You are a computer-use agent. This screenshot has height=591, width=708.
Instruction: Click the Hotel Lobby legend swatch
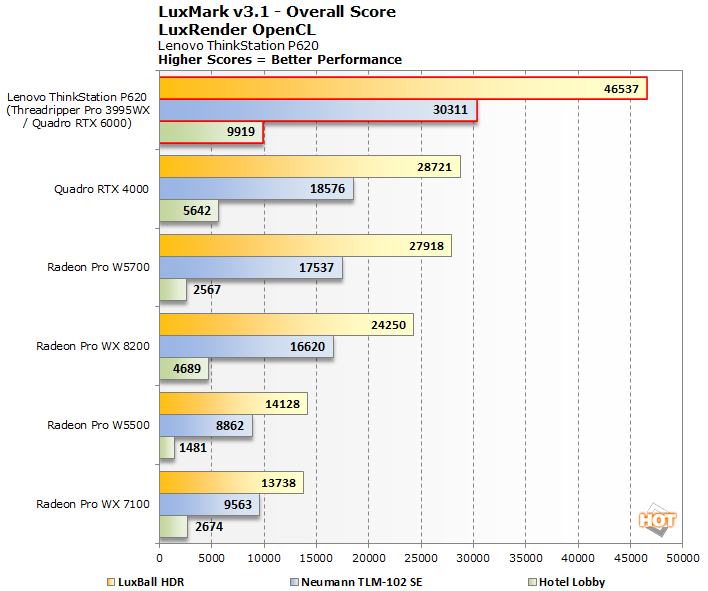click(x=532, y=582)
